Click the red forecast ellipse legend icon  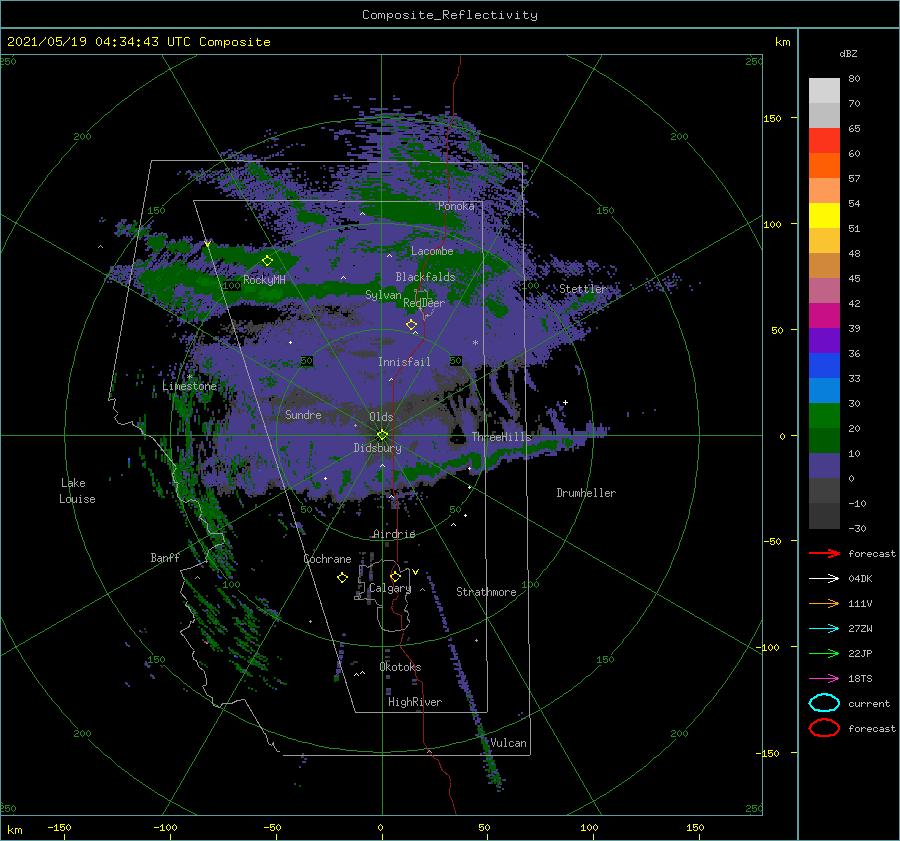click(824, 728)
